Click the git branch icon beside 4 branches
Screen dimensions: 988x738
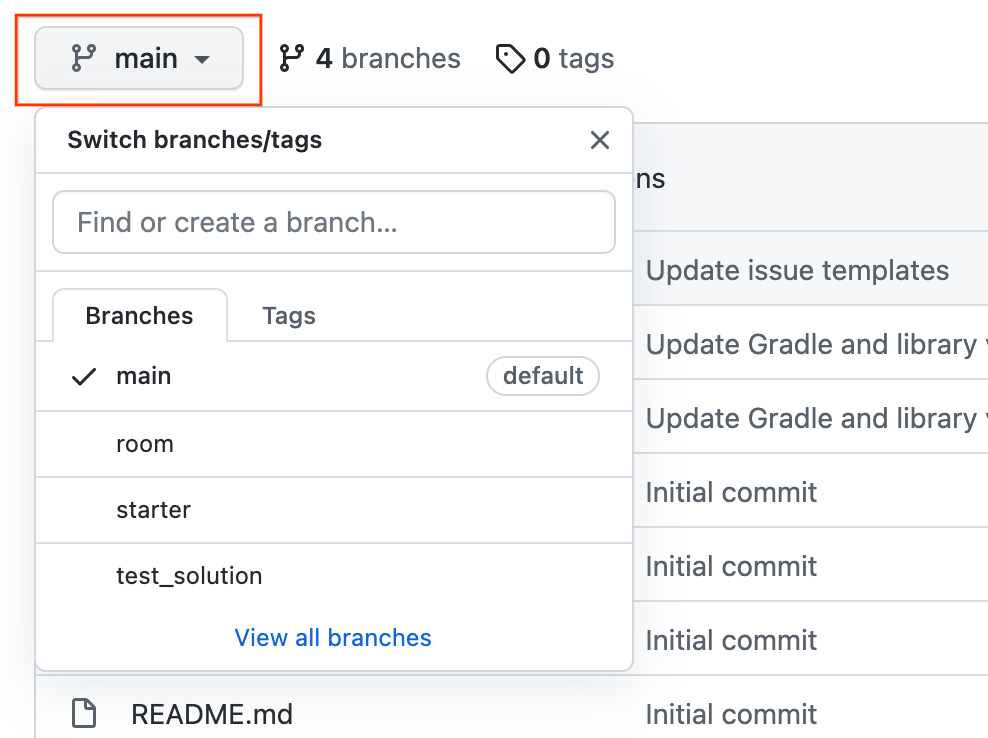tap(291, 59)
